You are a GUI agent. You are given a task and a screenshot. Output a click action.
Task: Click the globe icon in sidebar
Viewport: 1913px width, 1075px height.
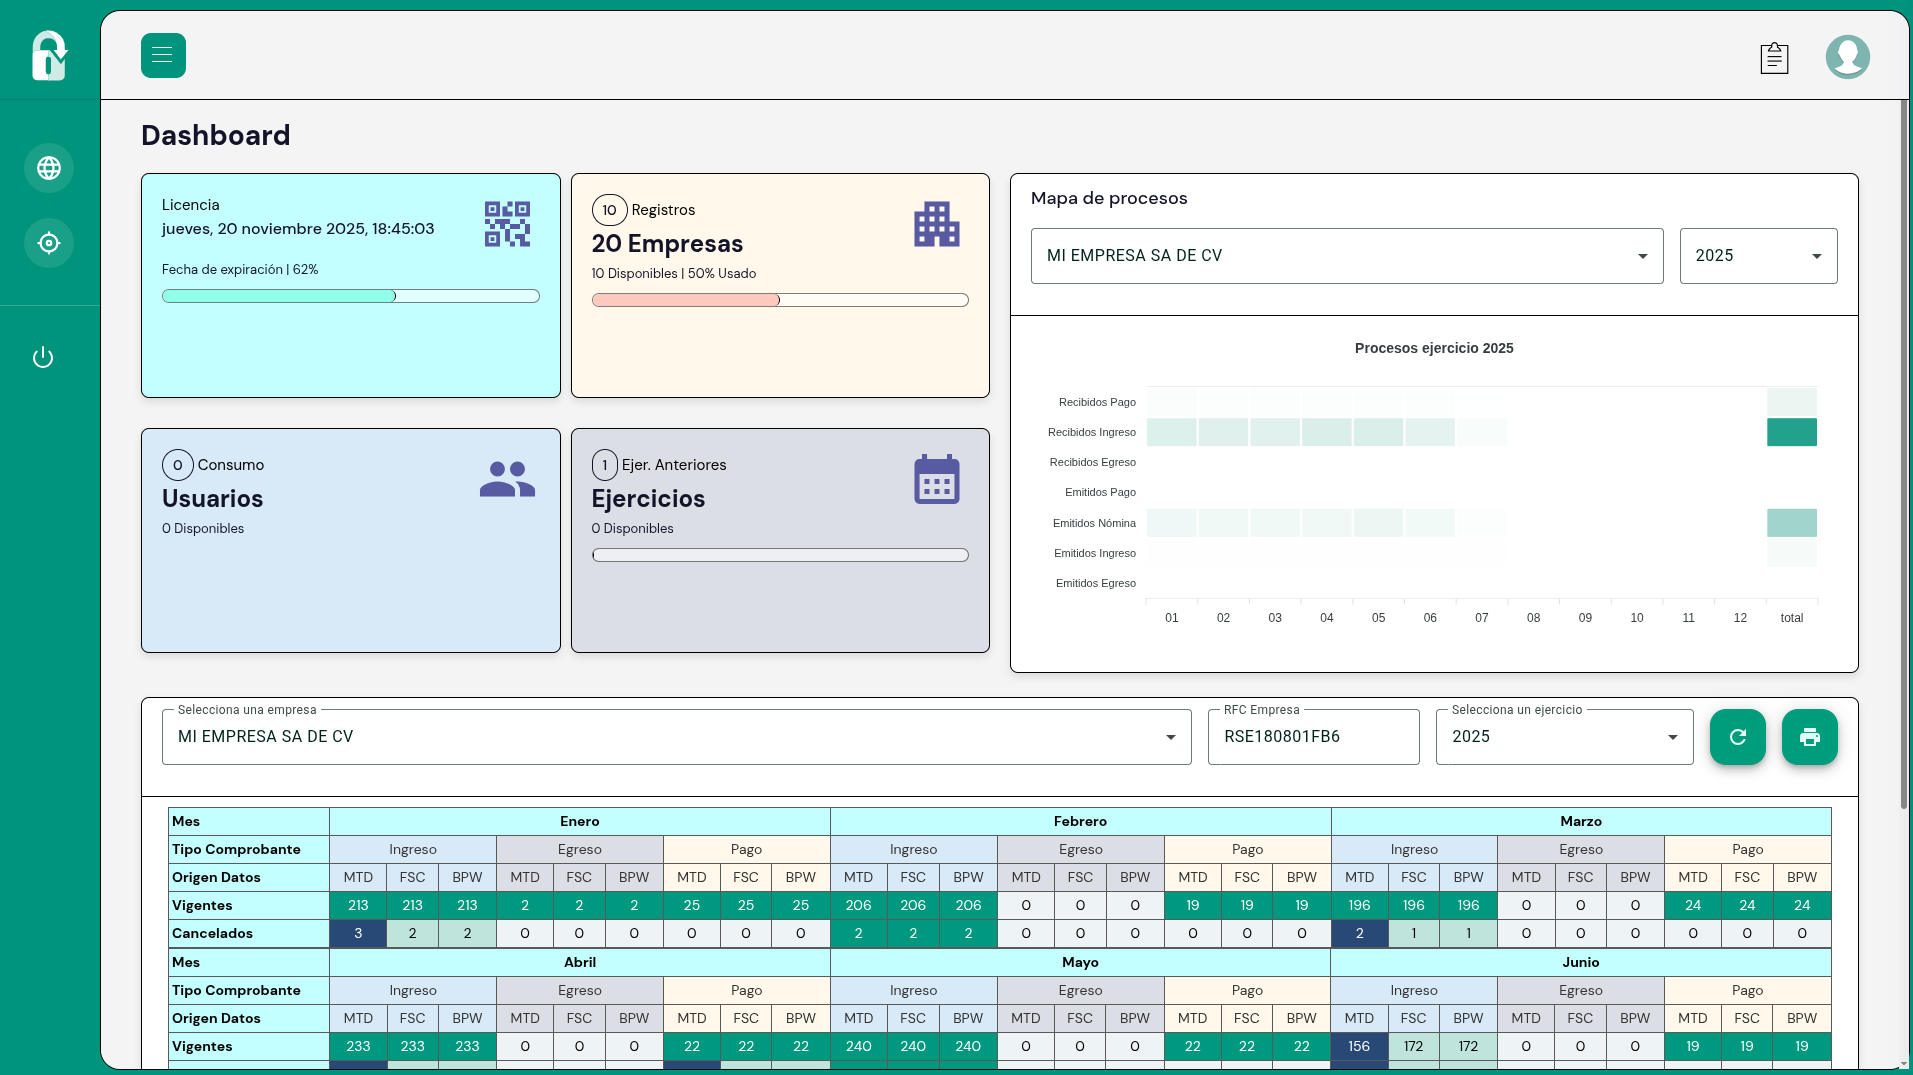[49, 168]
